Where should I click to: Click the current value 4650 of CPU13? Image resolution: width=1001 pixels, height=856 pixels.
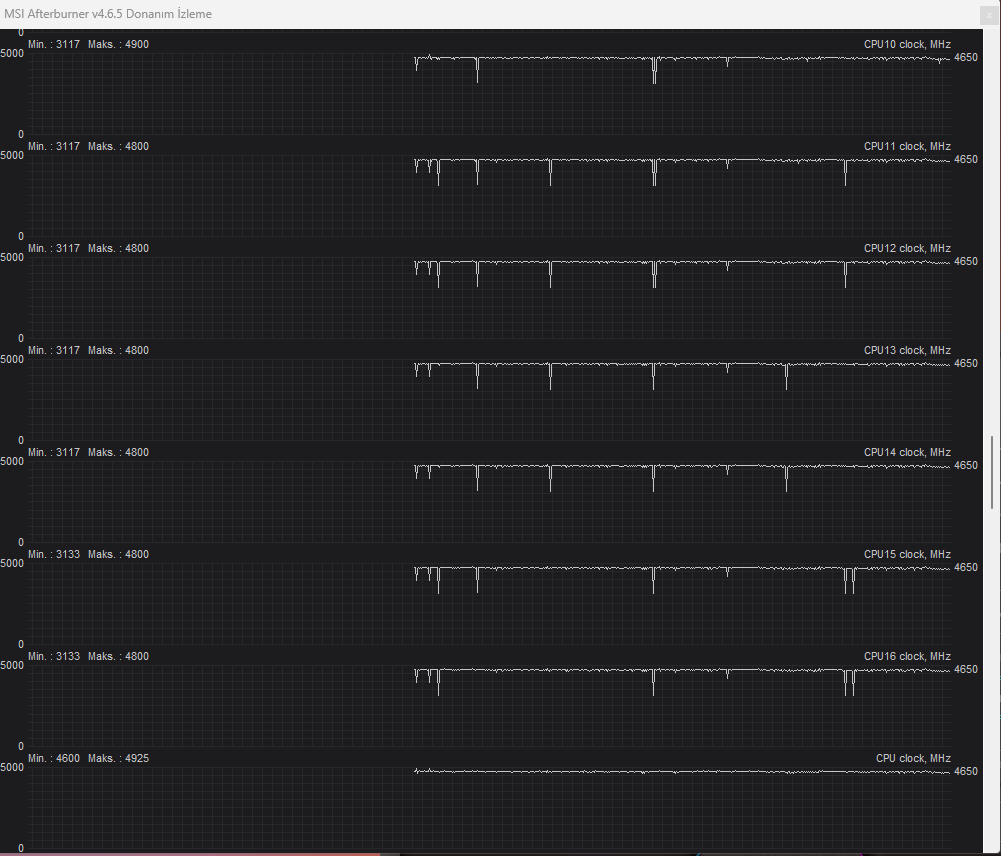(x=965, y=363)
